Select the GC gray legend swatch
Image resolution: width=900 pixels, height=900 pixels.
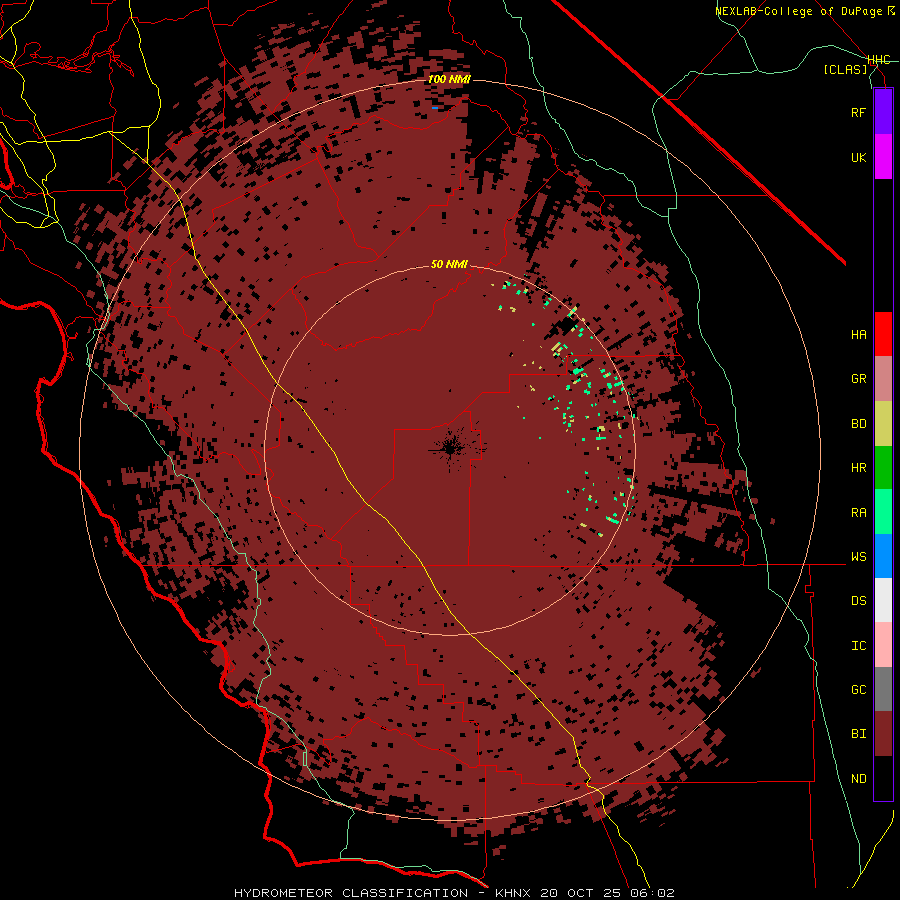(883, 689)
